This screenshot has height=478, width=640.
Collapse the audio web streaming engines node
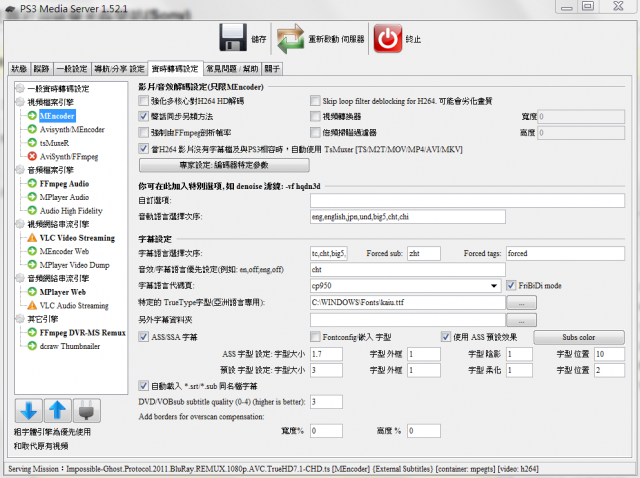pyautogui.click(x=20, y=278)
